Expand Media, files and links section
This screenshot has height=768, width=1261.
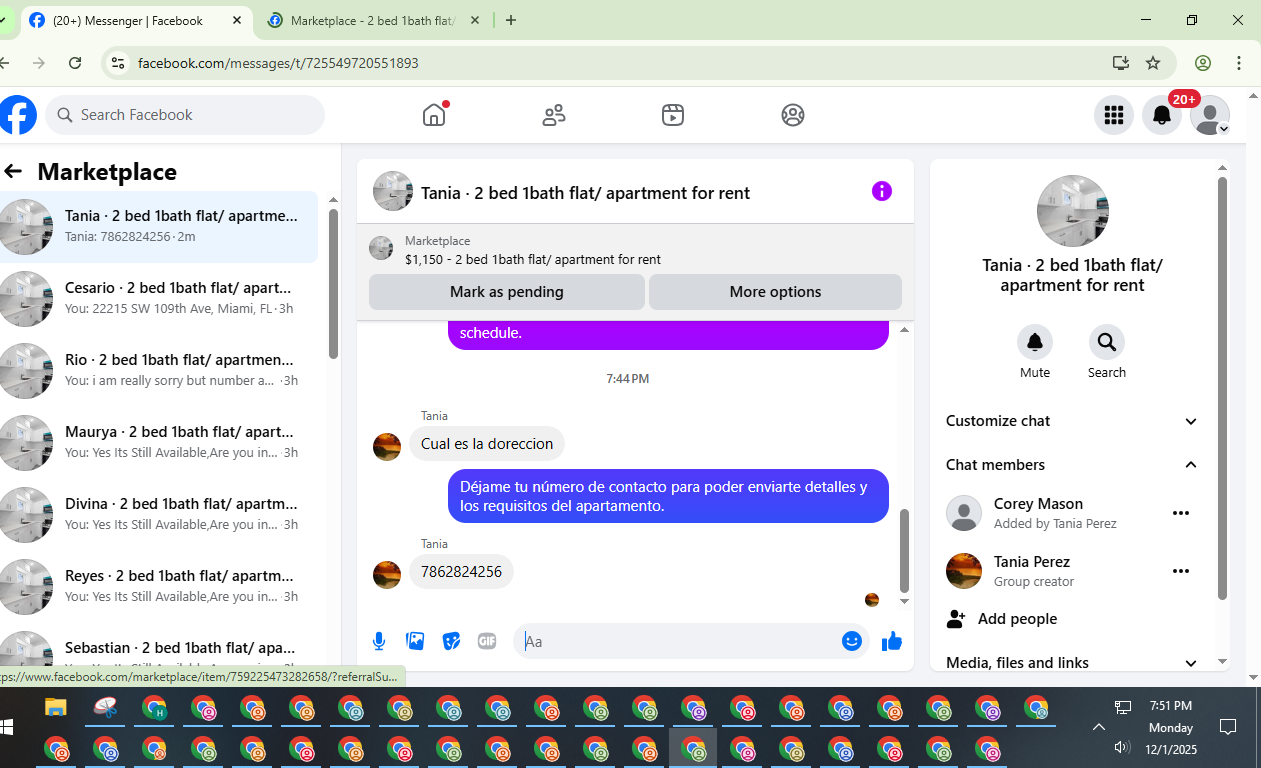(x=1072, y=662)
